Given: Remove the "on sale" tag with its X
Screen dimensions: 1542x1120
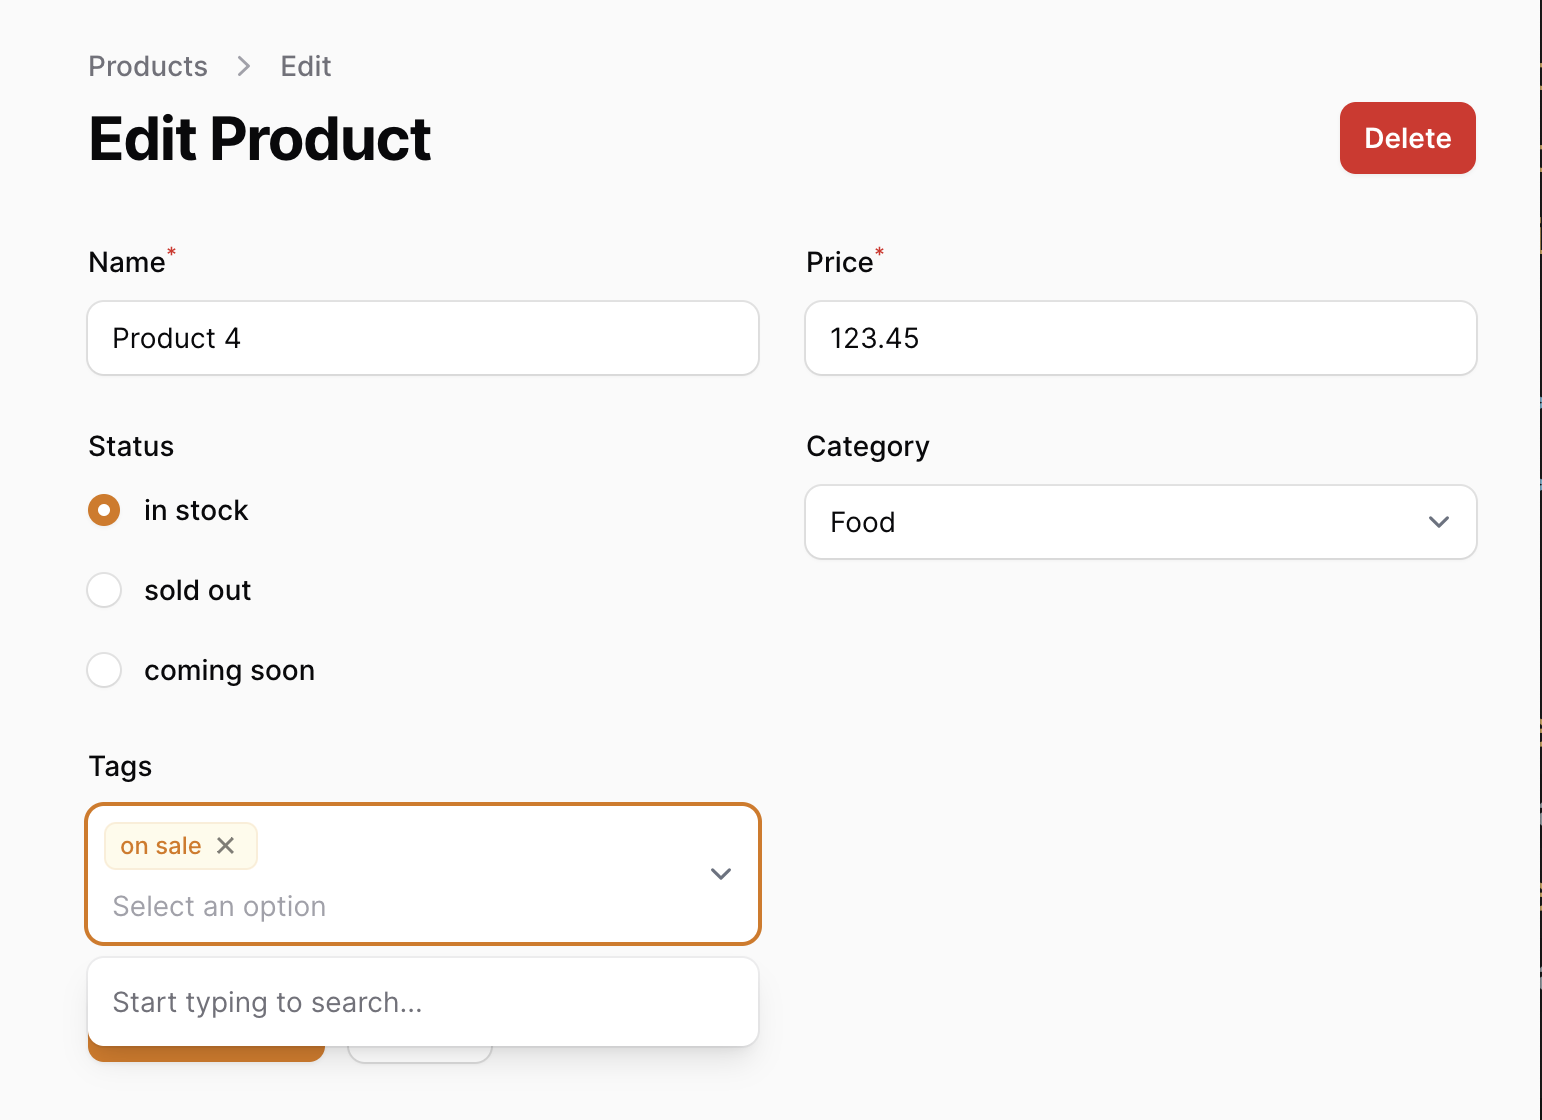Looking at the screenshot, I should [226, 846].
